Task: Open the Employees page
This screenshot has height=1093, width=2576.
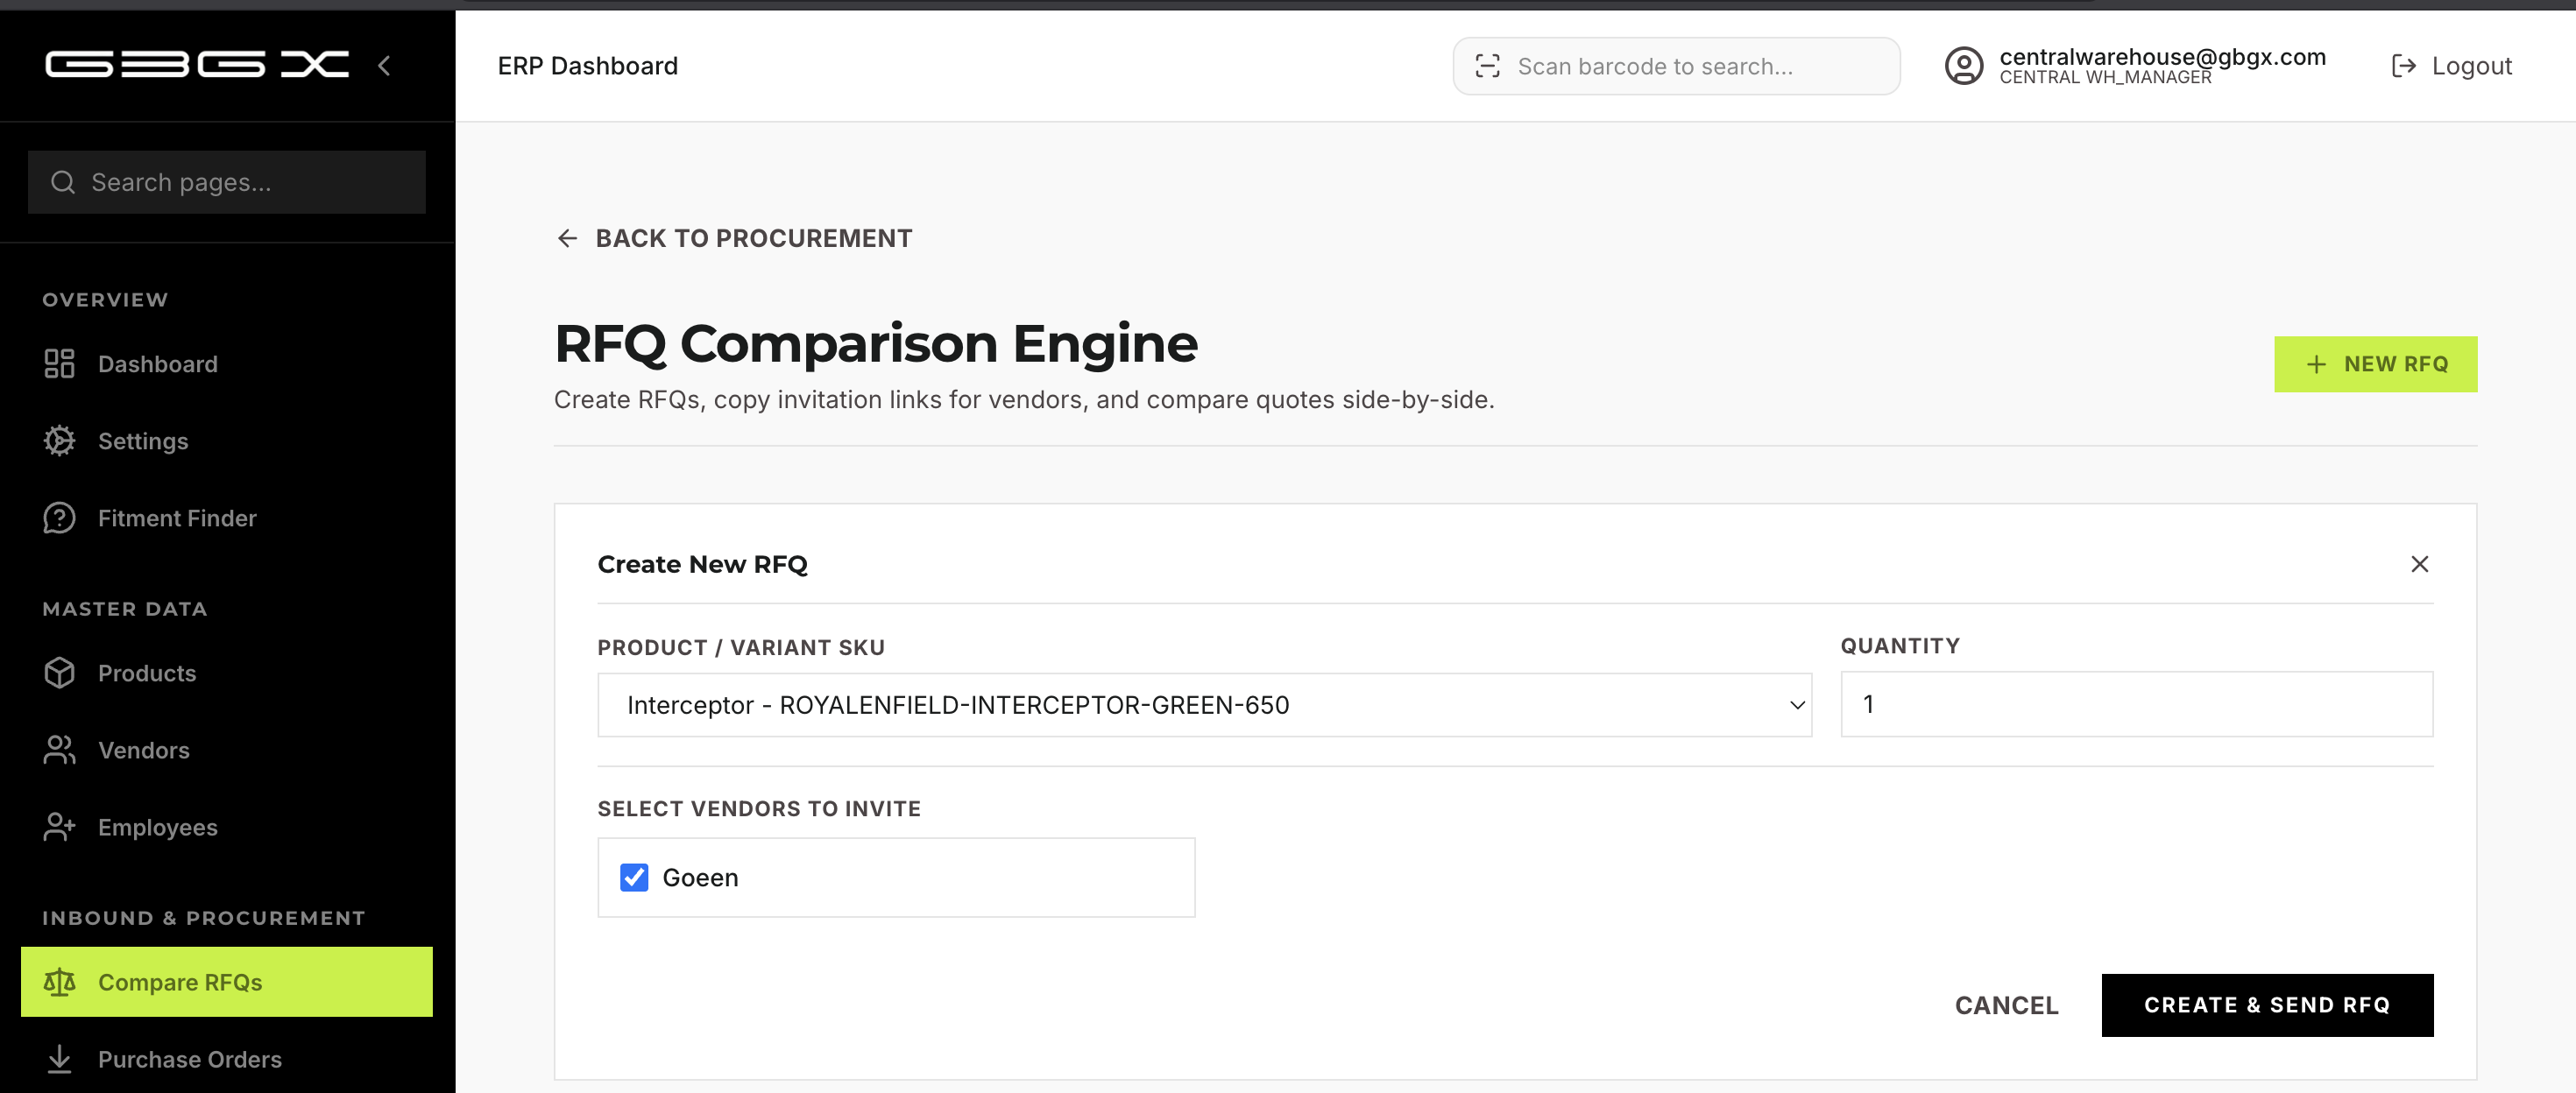Action: click(227, 827)
